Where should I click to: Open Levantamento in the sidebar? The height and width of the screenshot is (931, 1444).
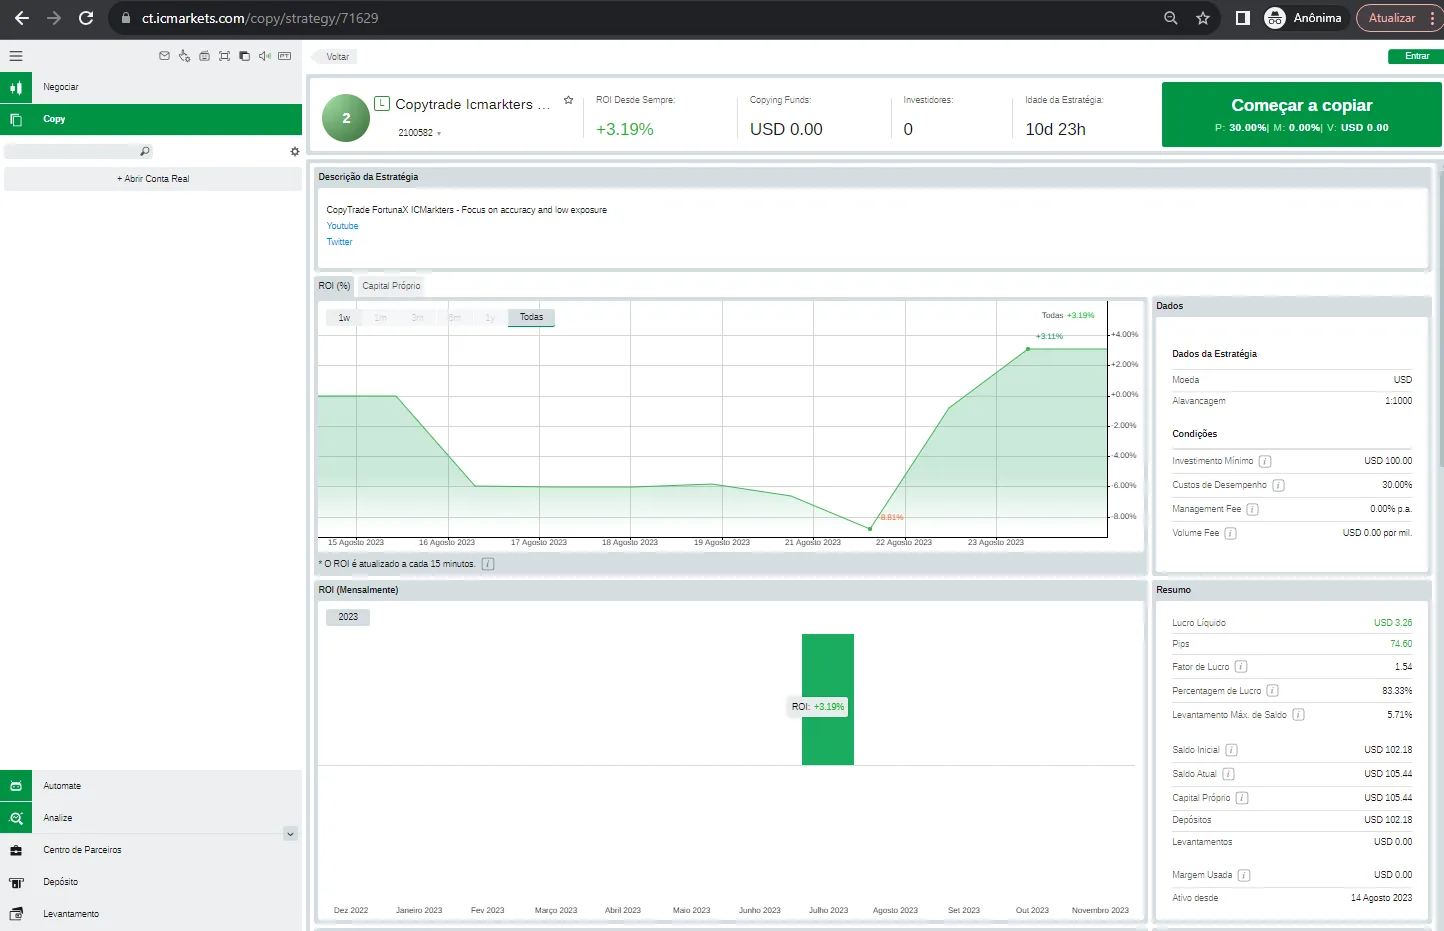click(151, 914)
